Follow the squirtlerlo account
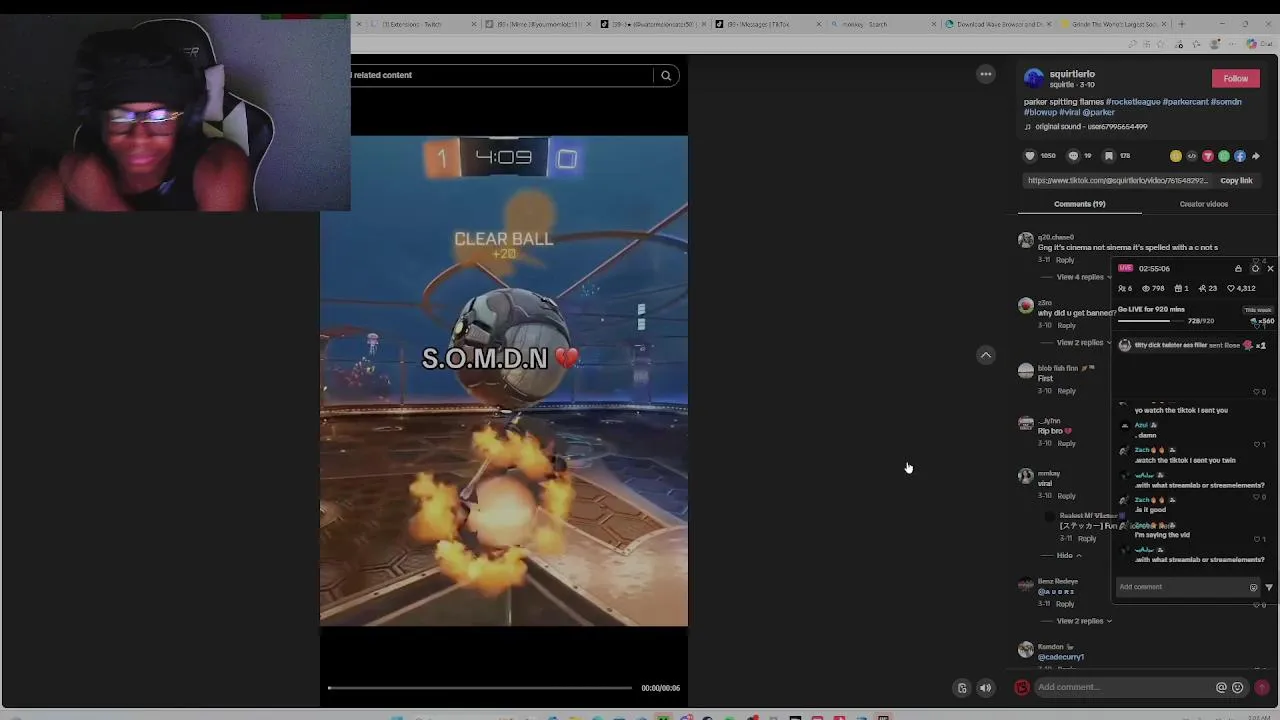The width and height of the screenshot is (1280, 720). coord(1235,78)
